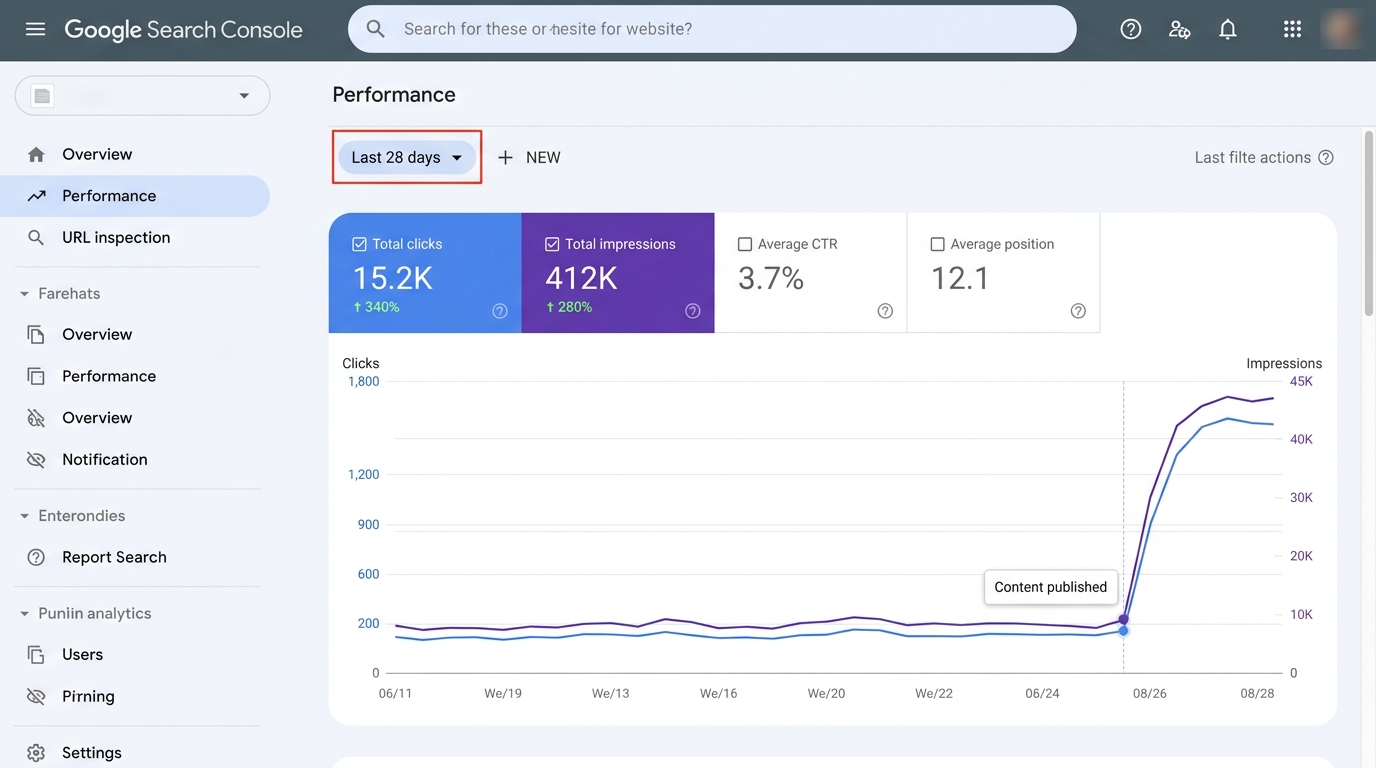Go to Settings in the sidebar
The image size is (1376, 768).
91,752
